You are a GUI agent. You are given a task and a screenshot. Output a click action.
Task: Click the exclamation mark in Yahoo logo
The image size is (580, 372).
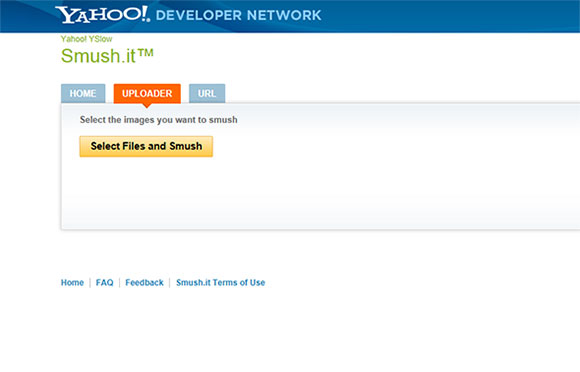145,14
